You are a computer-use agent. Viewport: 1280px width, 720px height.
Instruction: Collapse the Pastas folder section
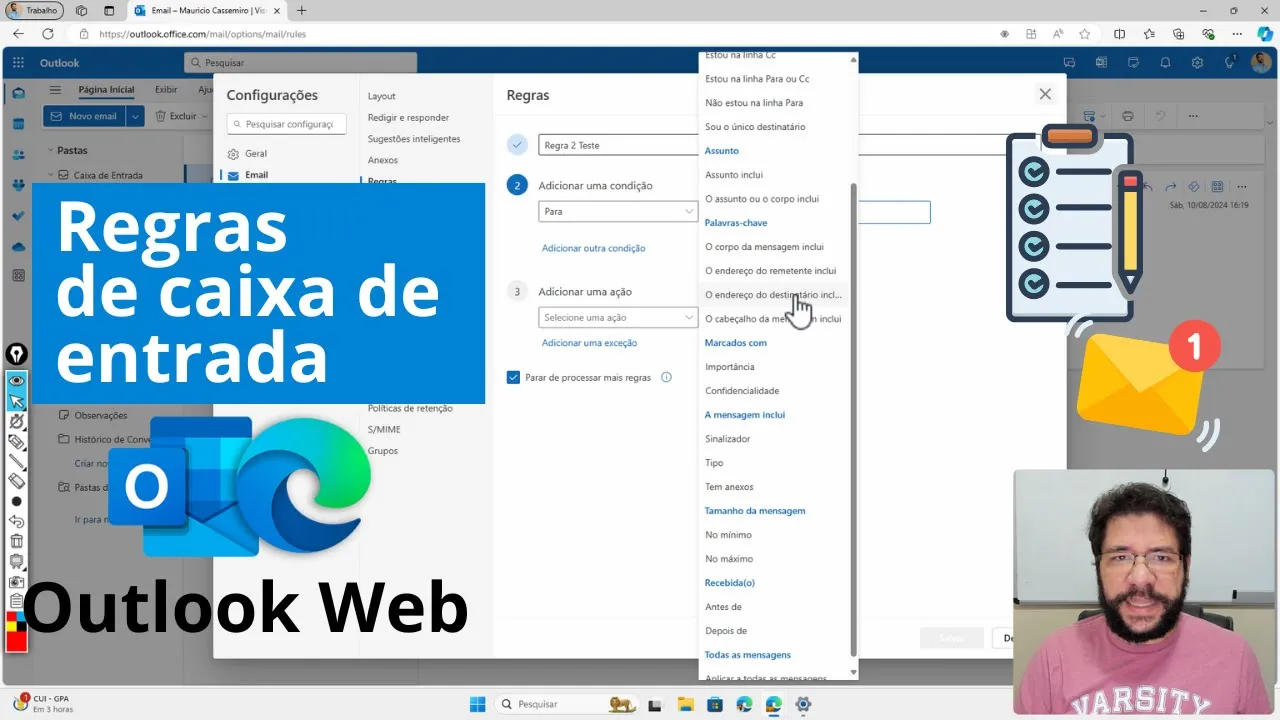(51, 151)
